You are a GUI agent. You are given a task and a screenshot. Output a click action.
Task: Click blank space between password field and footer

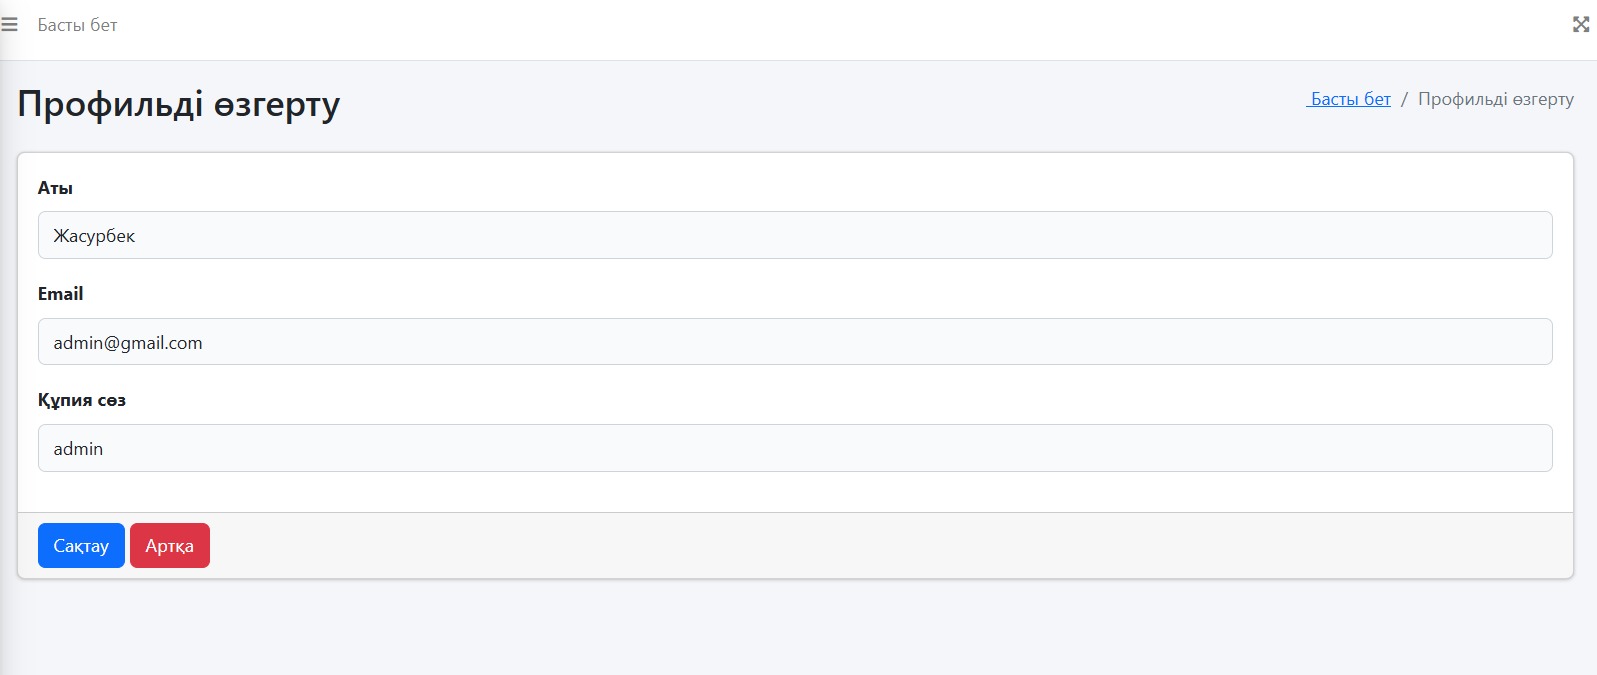click(x=794, y=492)
